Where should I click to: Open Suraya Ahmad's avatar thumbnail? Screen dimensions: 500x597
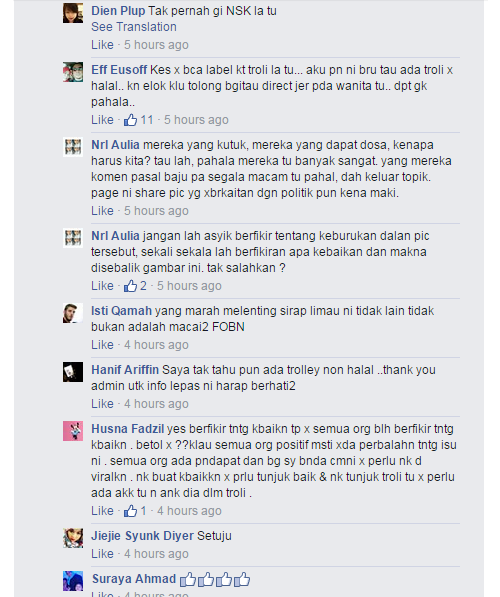[73, 581]
